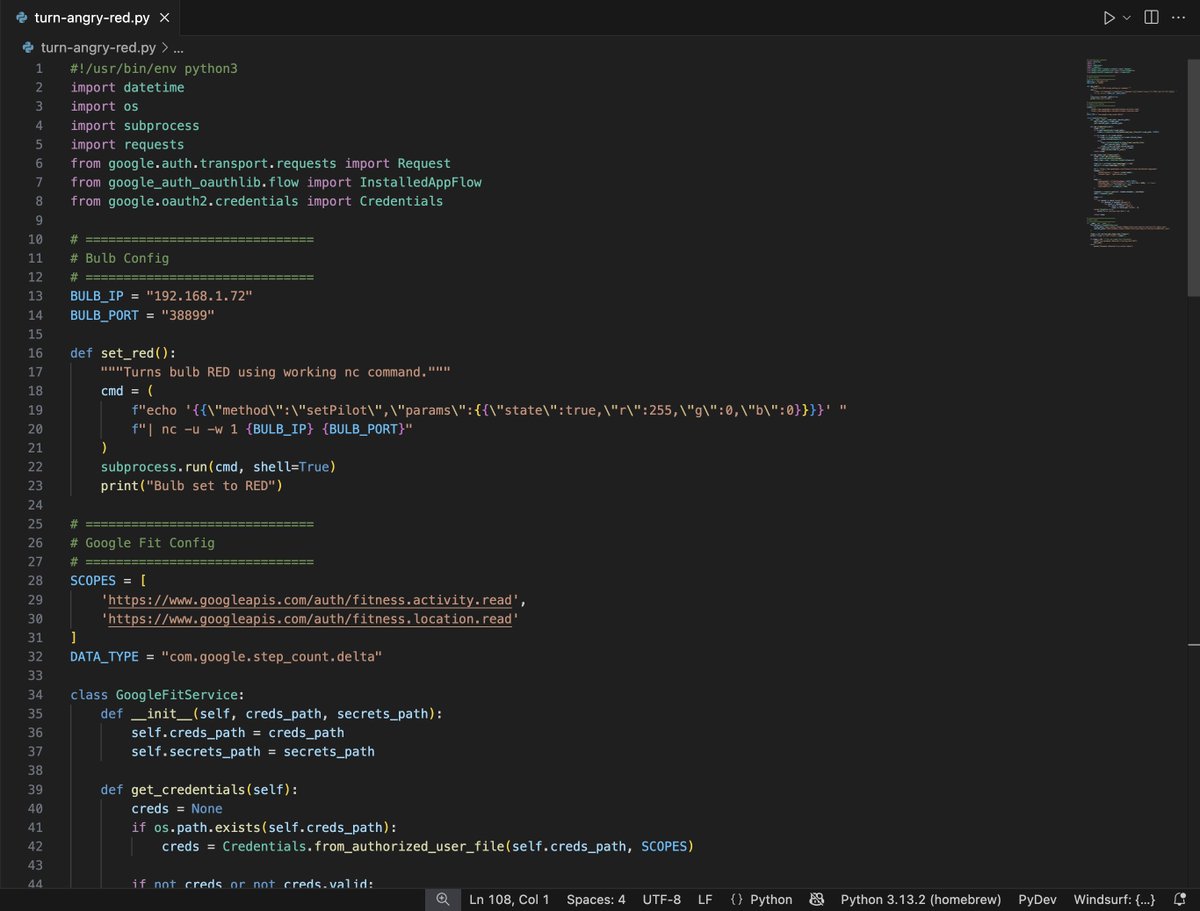The width and height of the screenshot is (1200, 911).
Task: Click line number 34 in the gutter
Action: pos(36,694)
